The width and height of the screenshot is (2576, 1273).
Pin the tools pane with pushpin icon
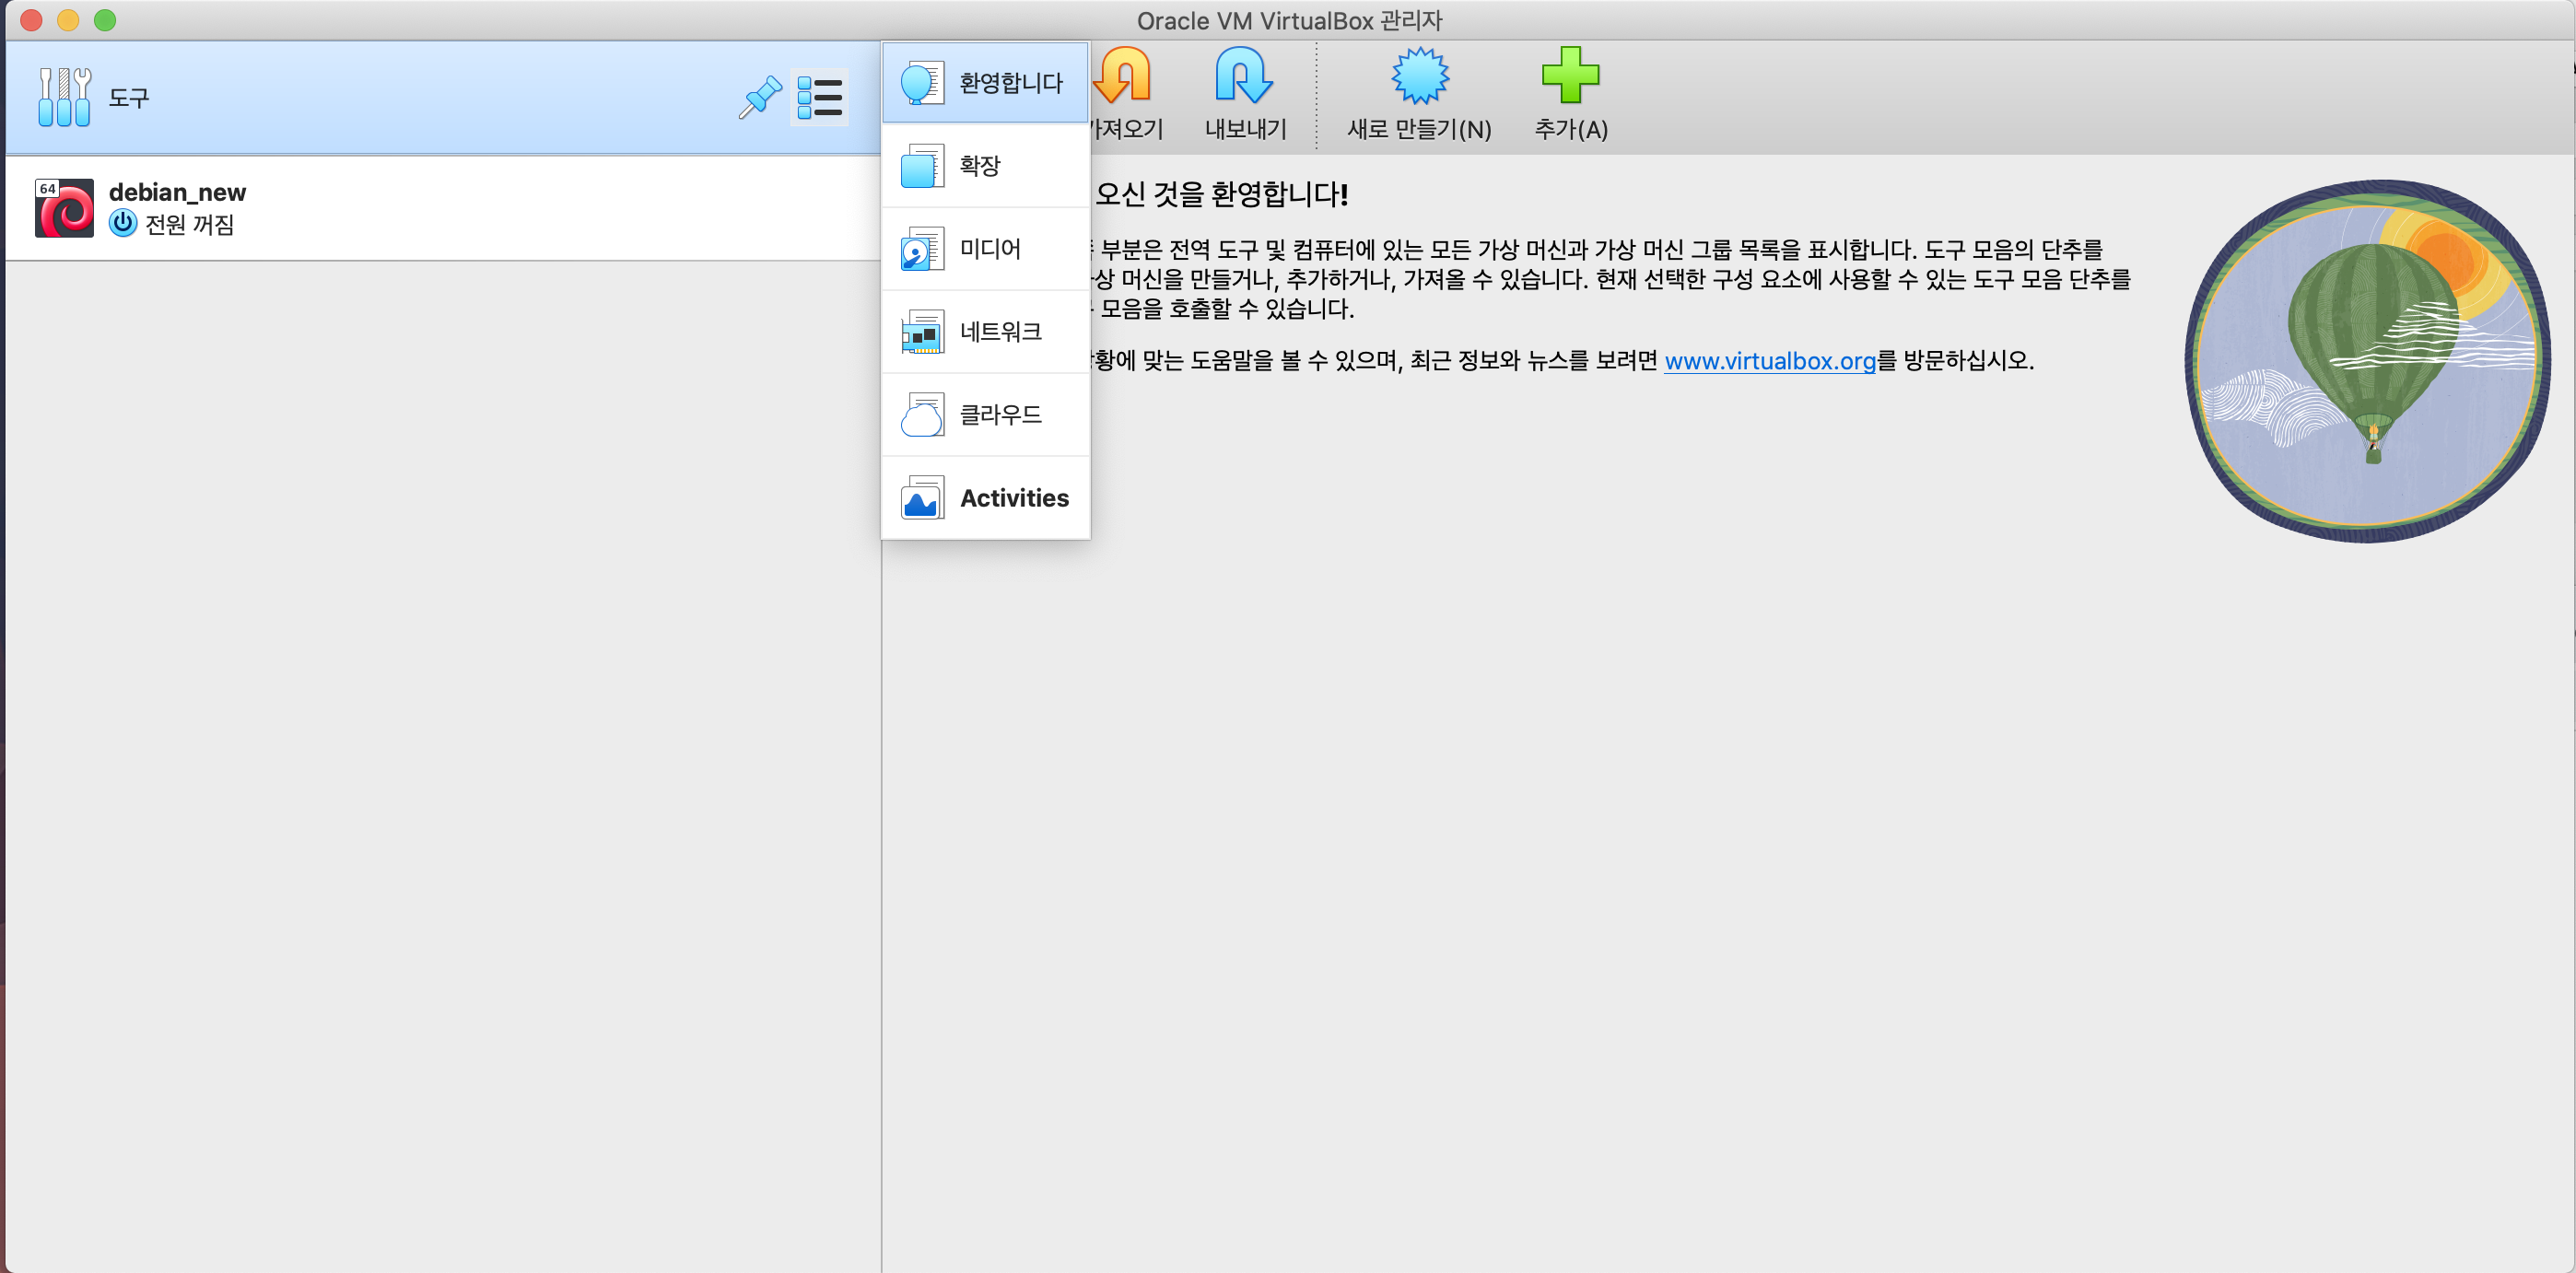(760, 97)
